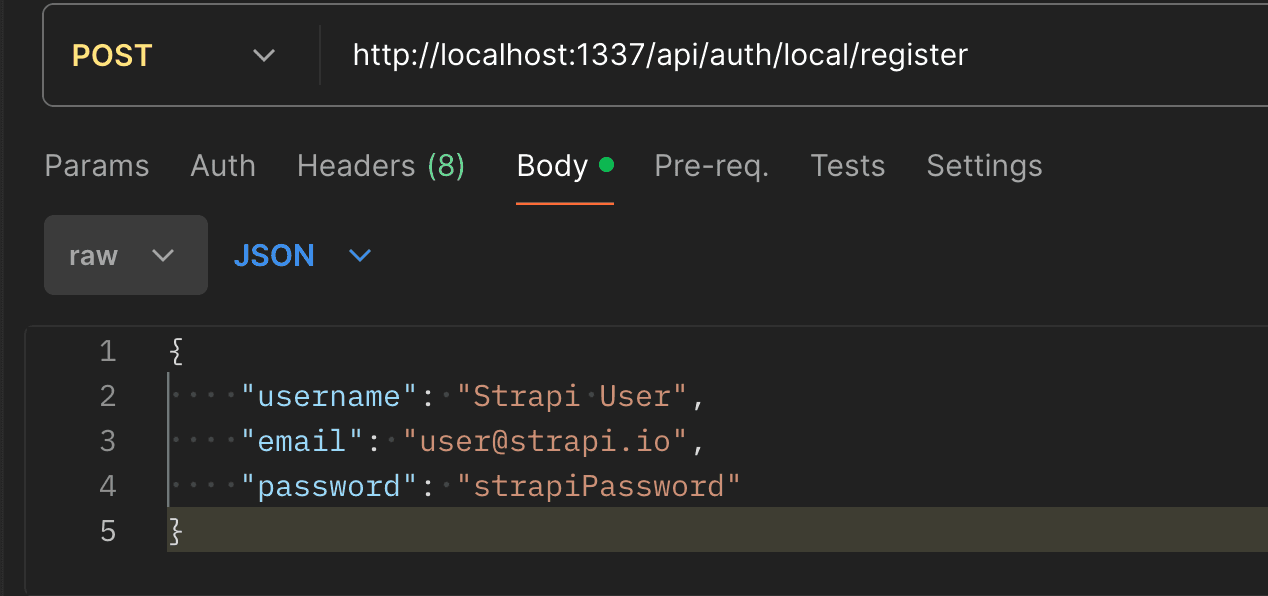The width and height of the screenshot is (1268, 596).
Task: Select the Body tab
Action: [565, 165]
